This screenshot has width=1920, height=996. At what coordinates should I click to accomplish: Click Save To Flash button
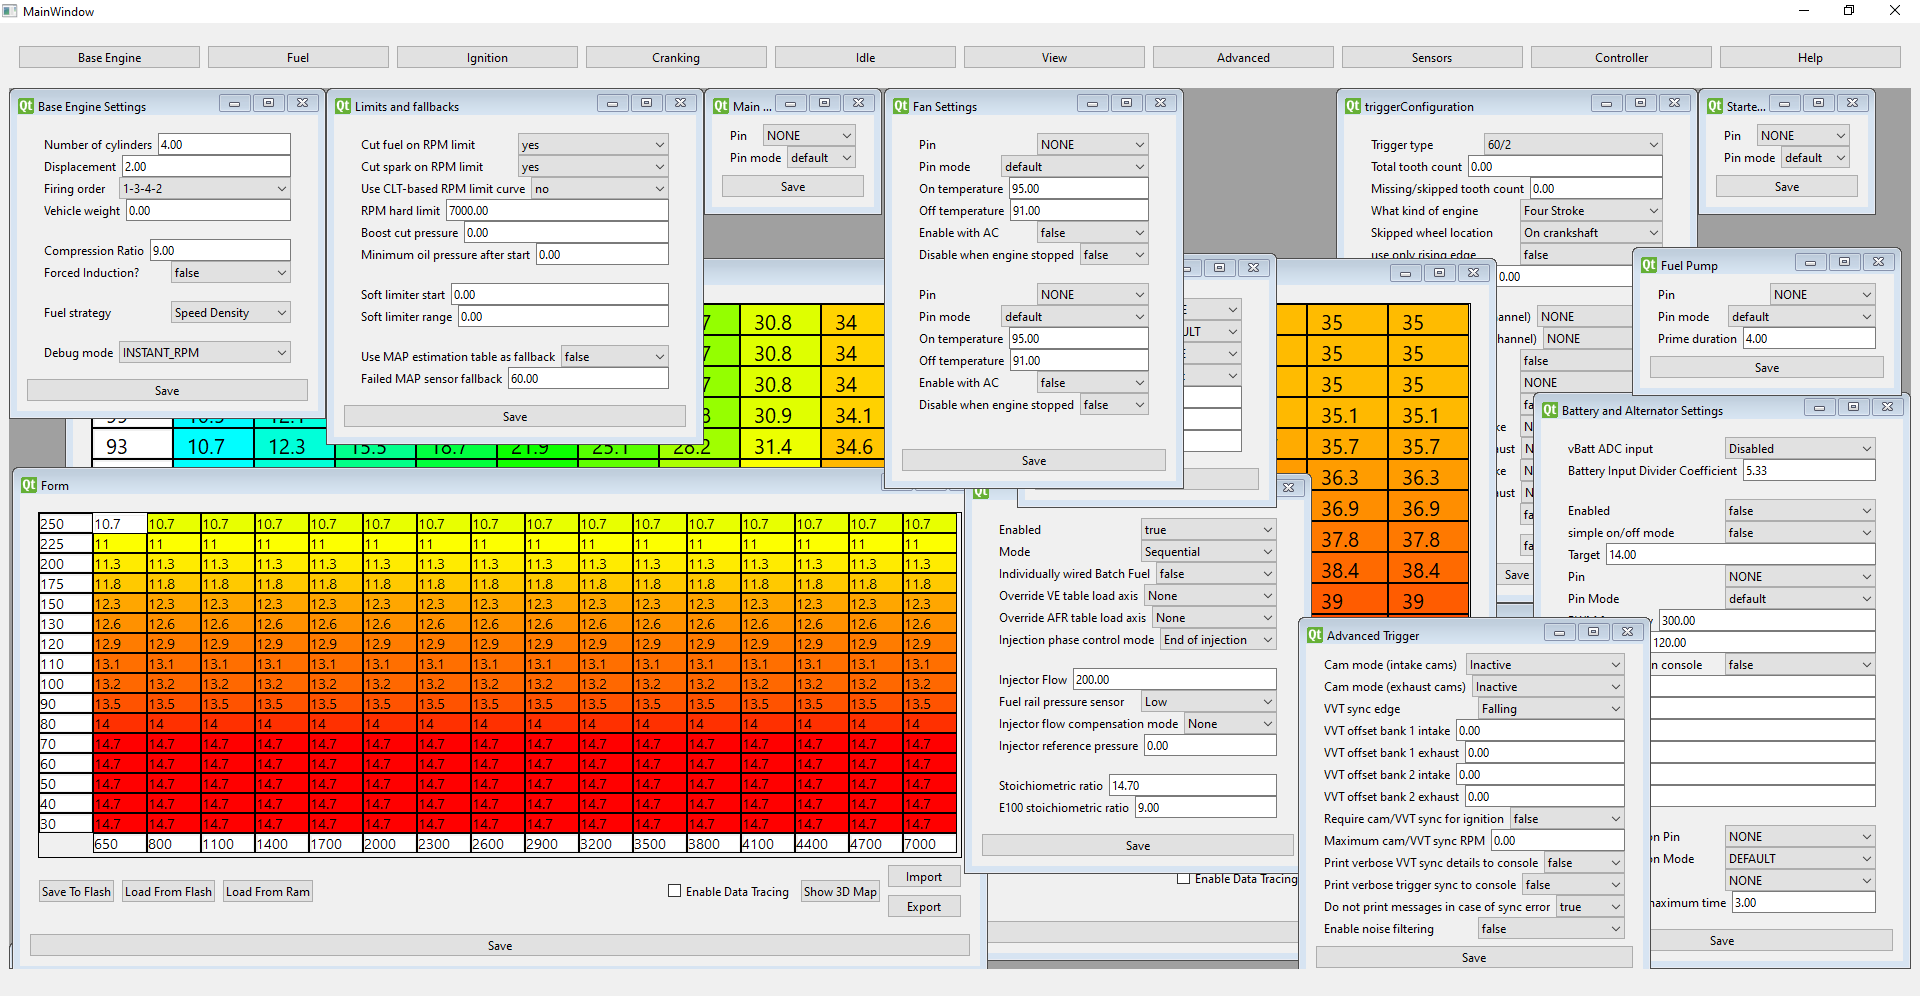pyautogui.click(x=77, y=892)
